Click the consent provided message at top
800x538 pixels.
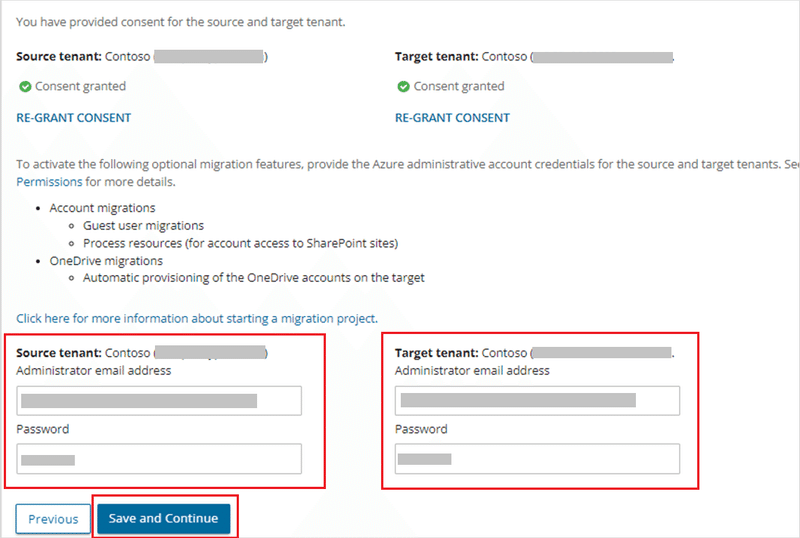point(180,22)
